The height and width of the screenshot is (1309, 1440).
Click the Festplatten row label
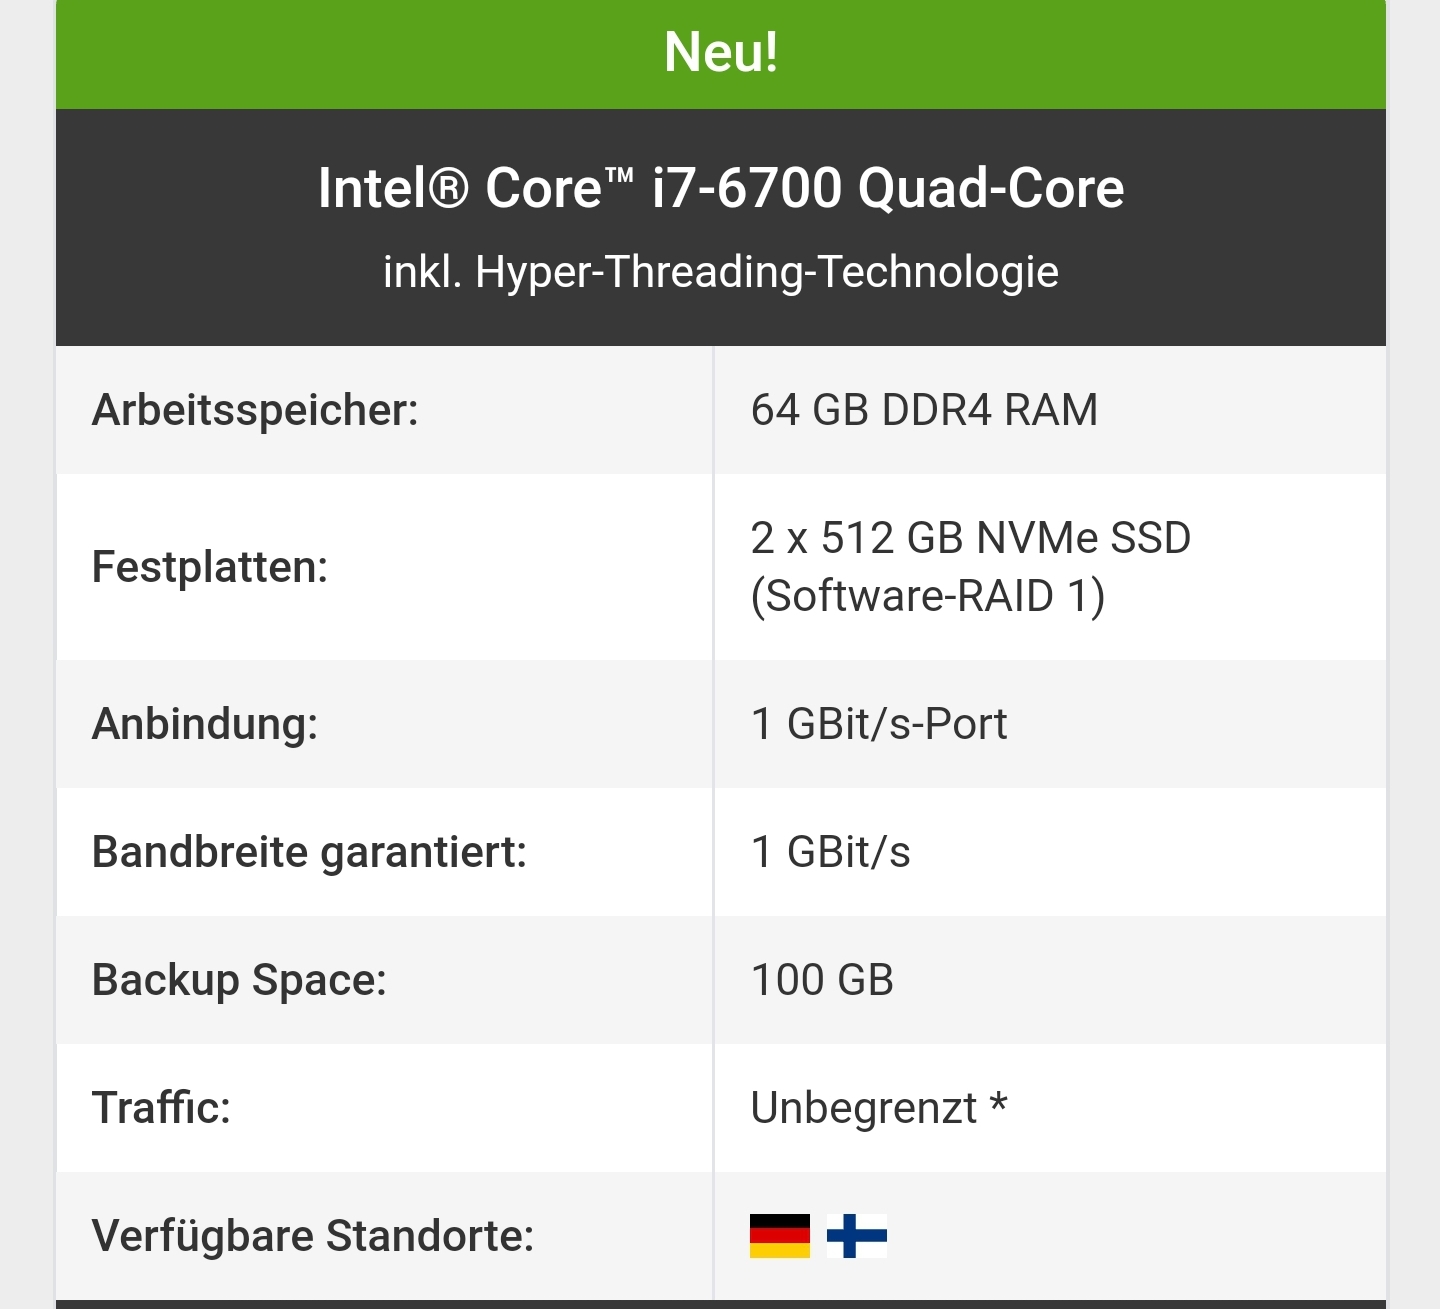[210, 567]
